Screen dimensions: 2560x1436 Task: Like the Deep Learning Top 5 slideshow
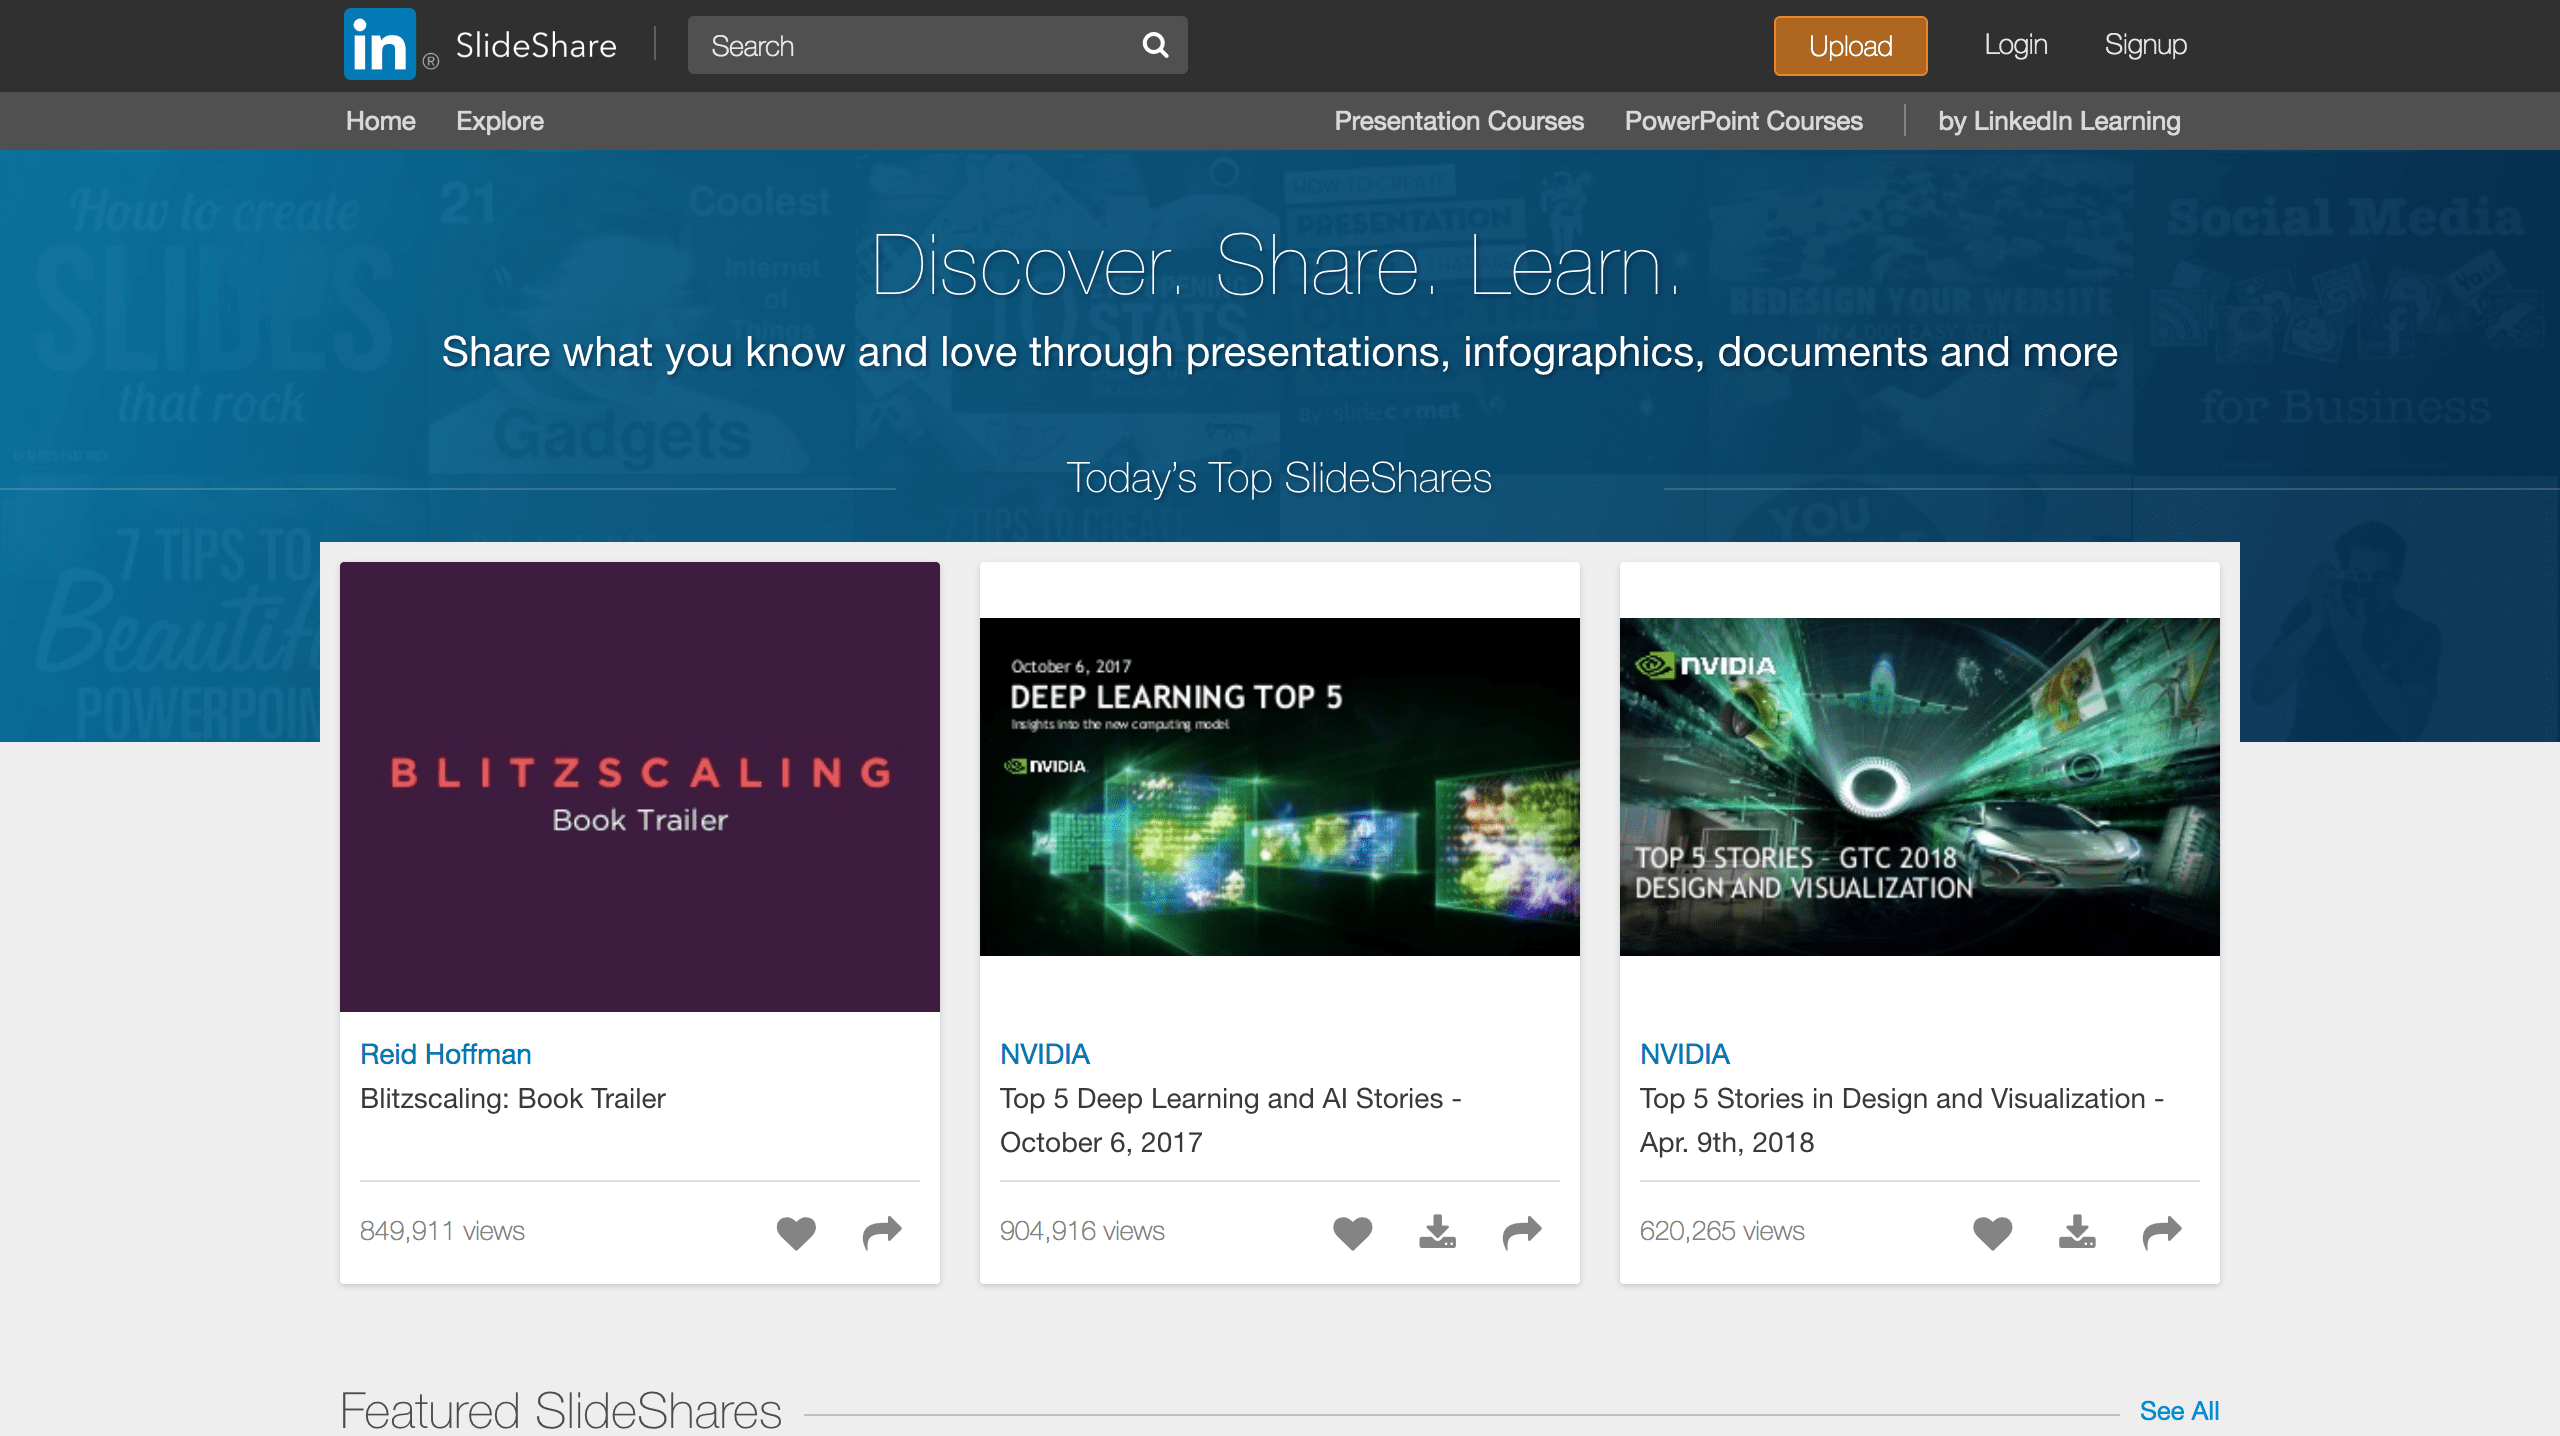(1352, 1232)
